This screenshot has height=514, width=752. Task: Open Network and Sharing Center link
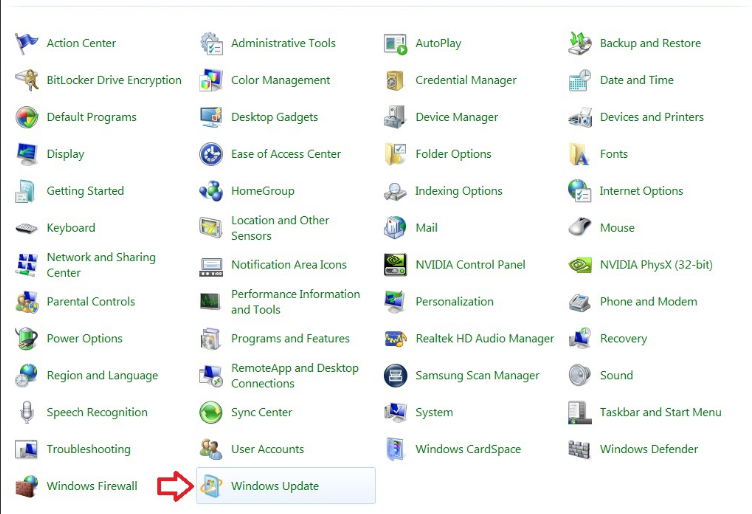point(101,265)
